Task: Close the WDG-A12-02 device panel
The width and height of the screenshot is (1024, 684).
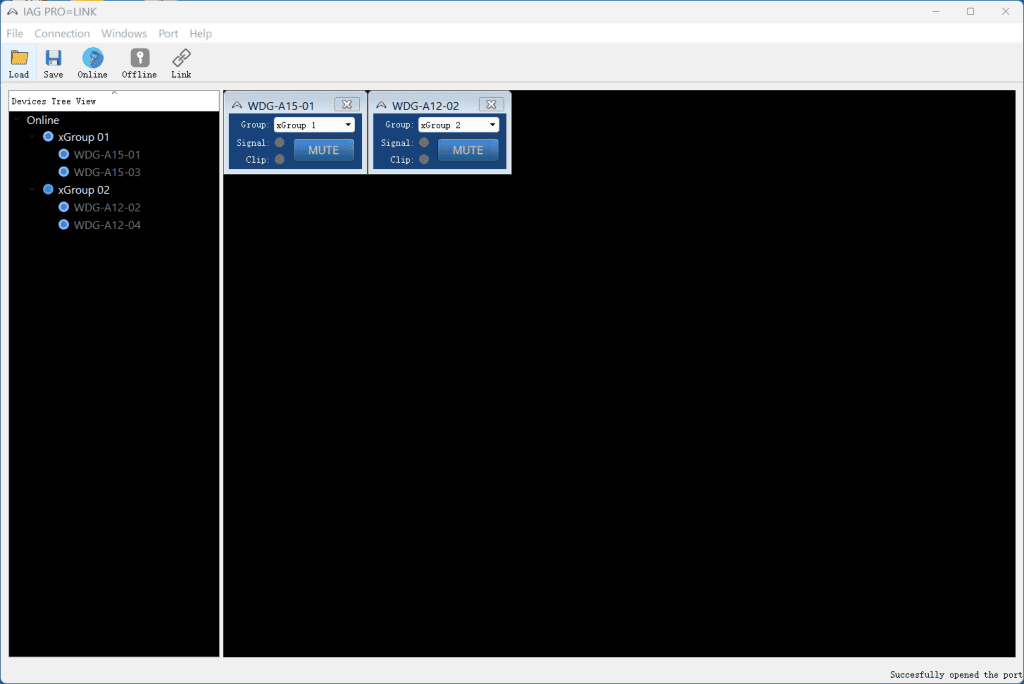Action: [491, 105]
